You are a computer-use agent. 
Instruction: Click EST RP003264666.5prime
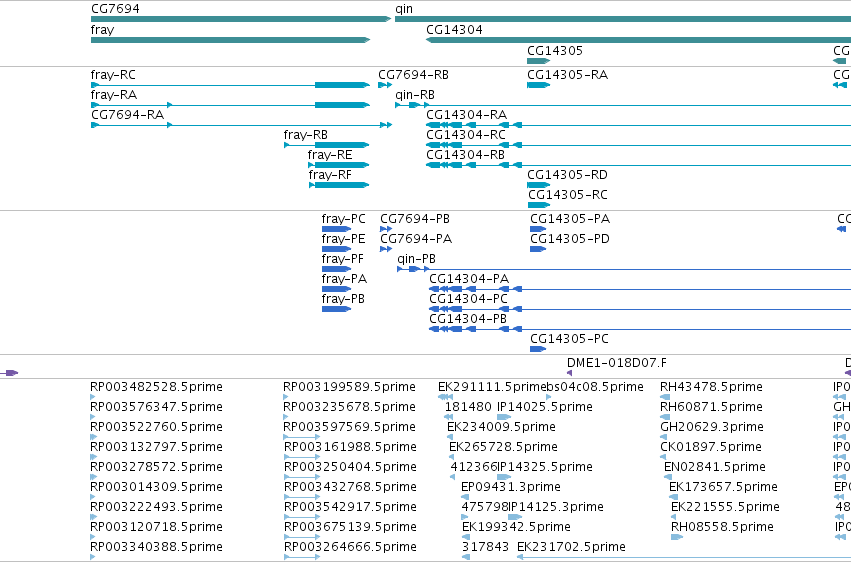[351, 547]
